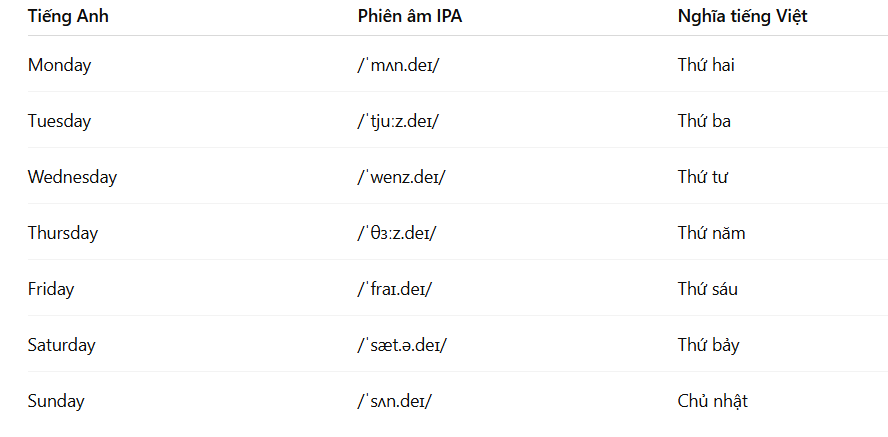This screenshot has height=437, width=888.
Task: Click the Wednesday cell
Action: 72,177
